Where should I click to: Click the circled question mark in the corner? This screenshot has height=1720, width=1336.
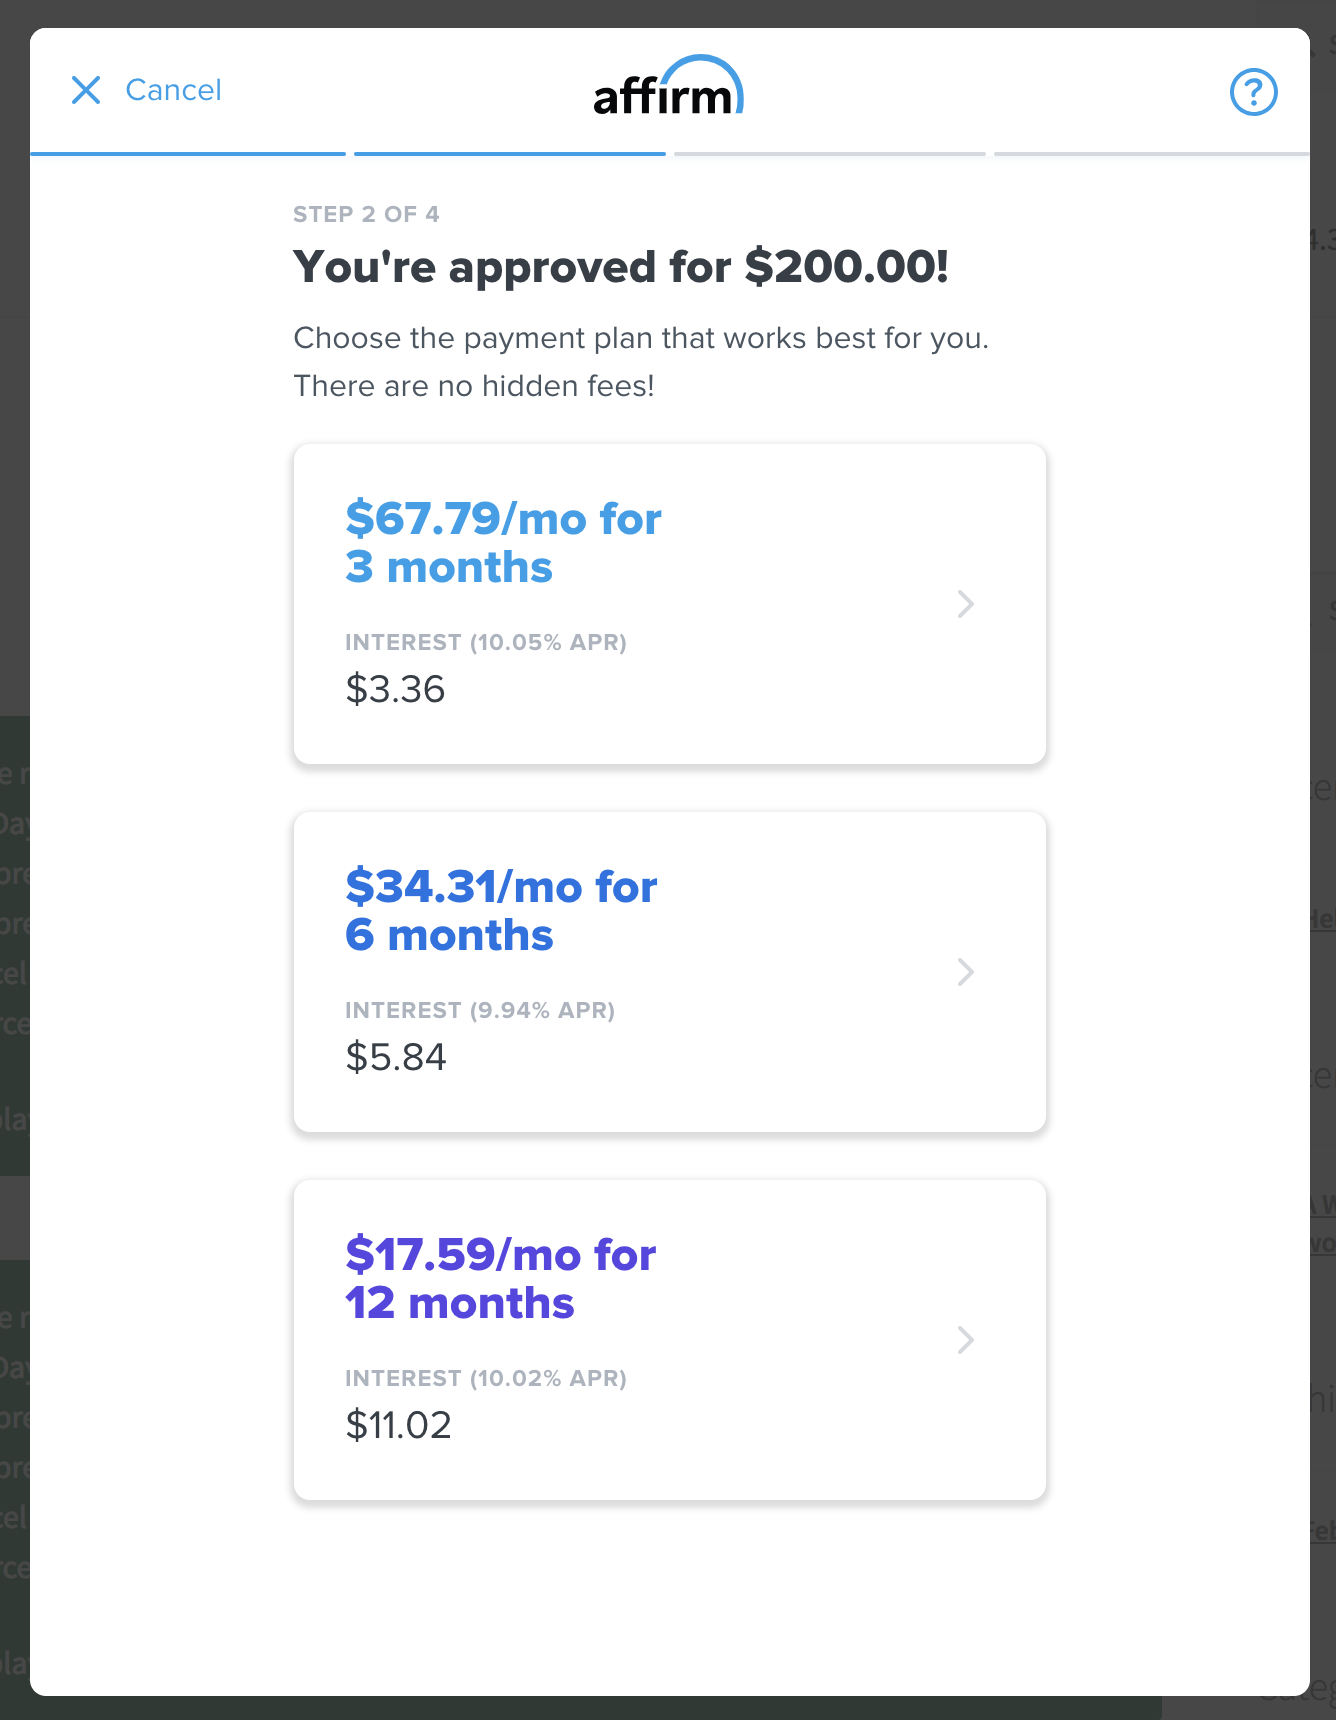[x=1254, y=92]
